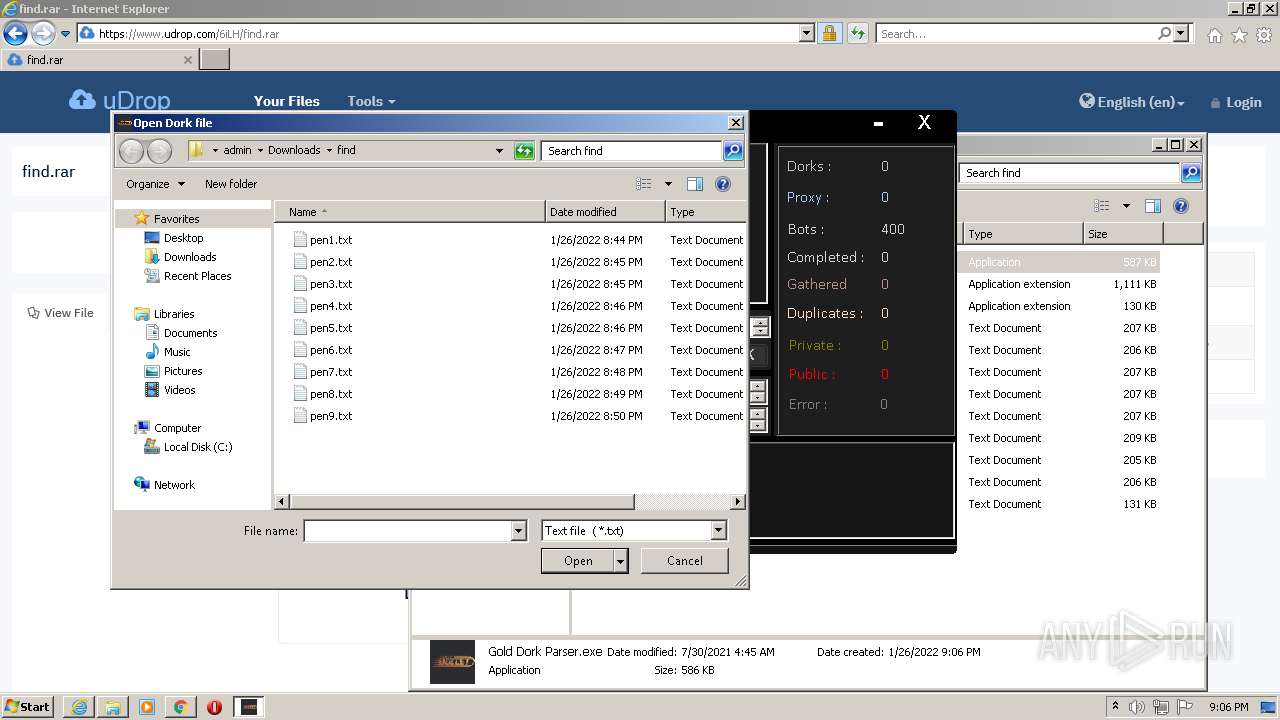
Task: Click the security lock icon in address bar
Action: click(x=829, y=34)
